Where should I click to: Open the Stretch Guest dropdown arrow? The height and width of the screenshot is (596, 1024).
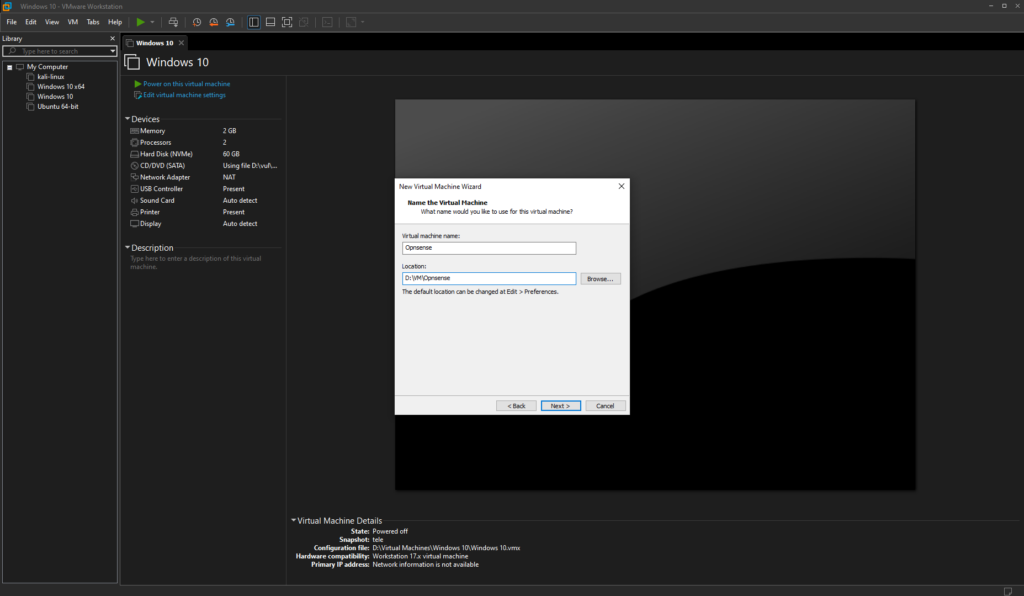coord(362,22)
